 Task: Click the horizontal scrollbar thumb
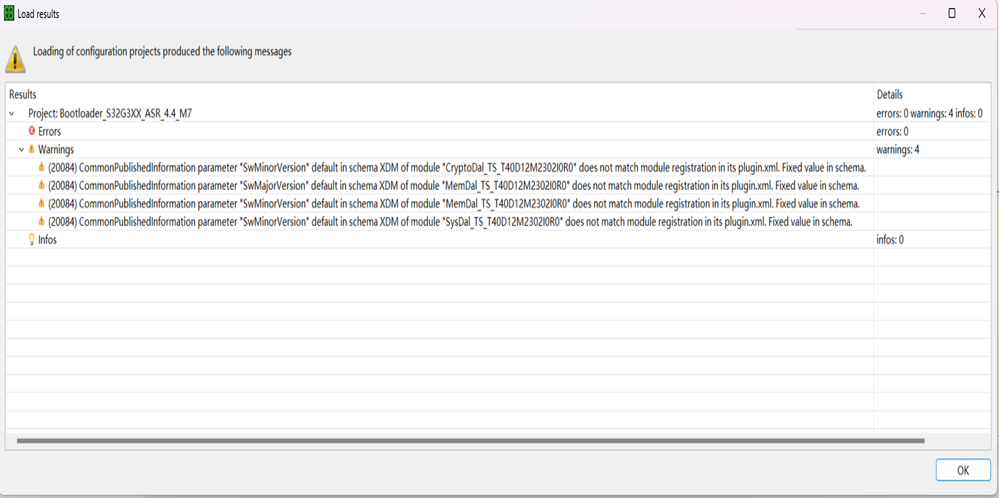[470, 440]
